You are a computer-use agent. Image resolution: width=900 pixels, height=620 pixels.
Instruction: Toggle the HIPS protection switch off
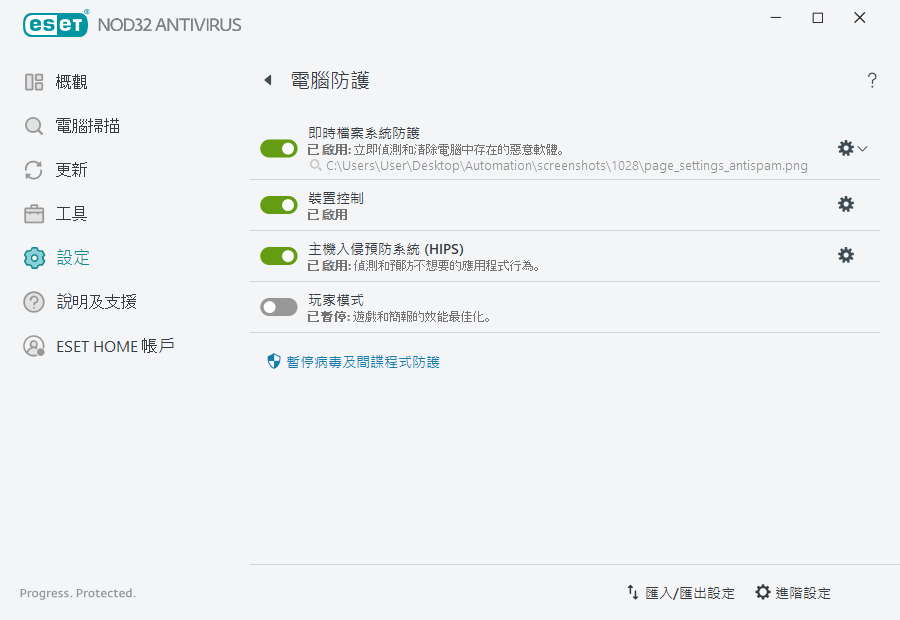(x=278, y=255)
